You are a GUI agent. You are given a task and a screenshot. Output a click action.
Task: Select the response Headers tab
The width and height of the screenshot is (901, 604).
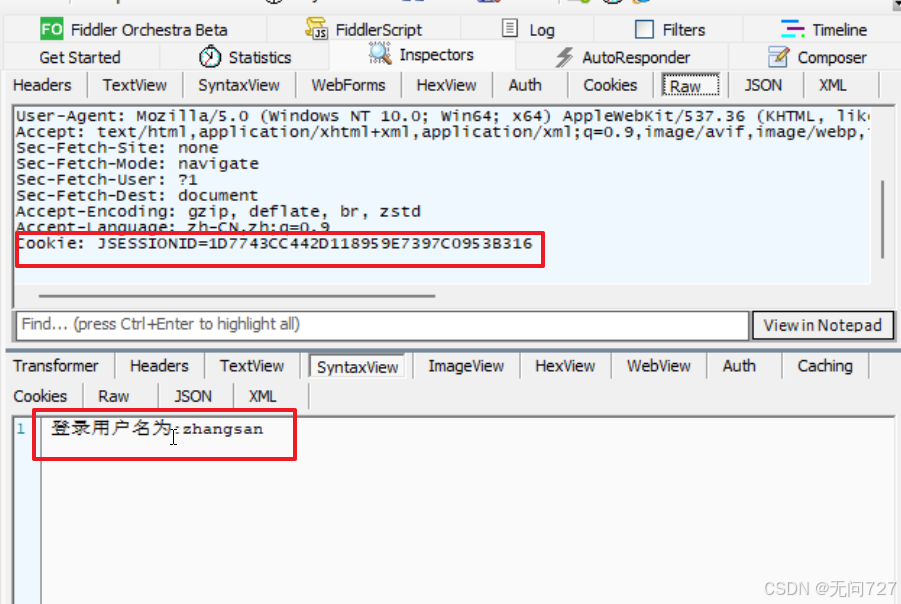(159, 366)
